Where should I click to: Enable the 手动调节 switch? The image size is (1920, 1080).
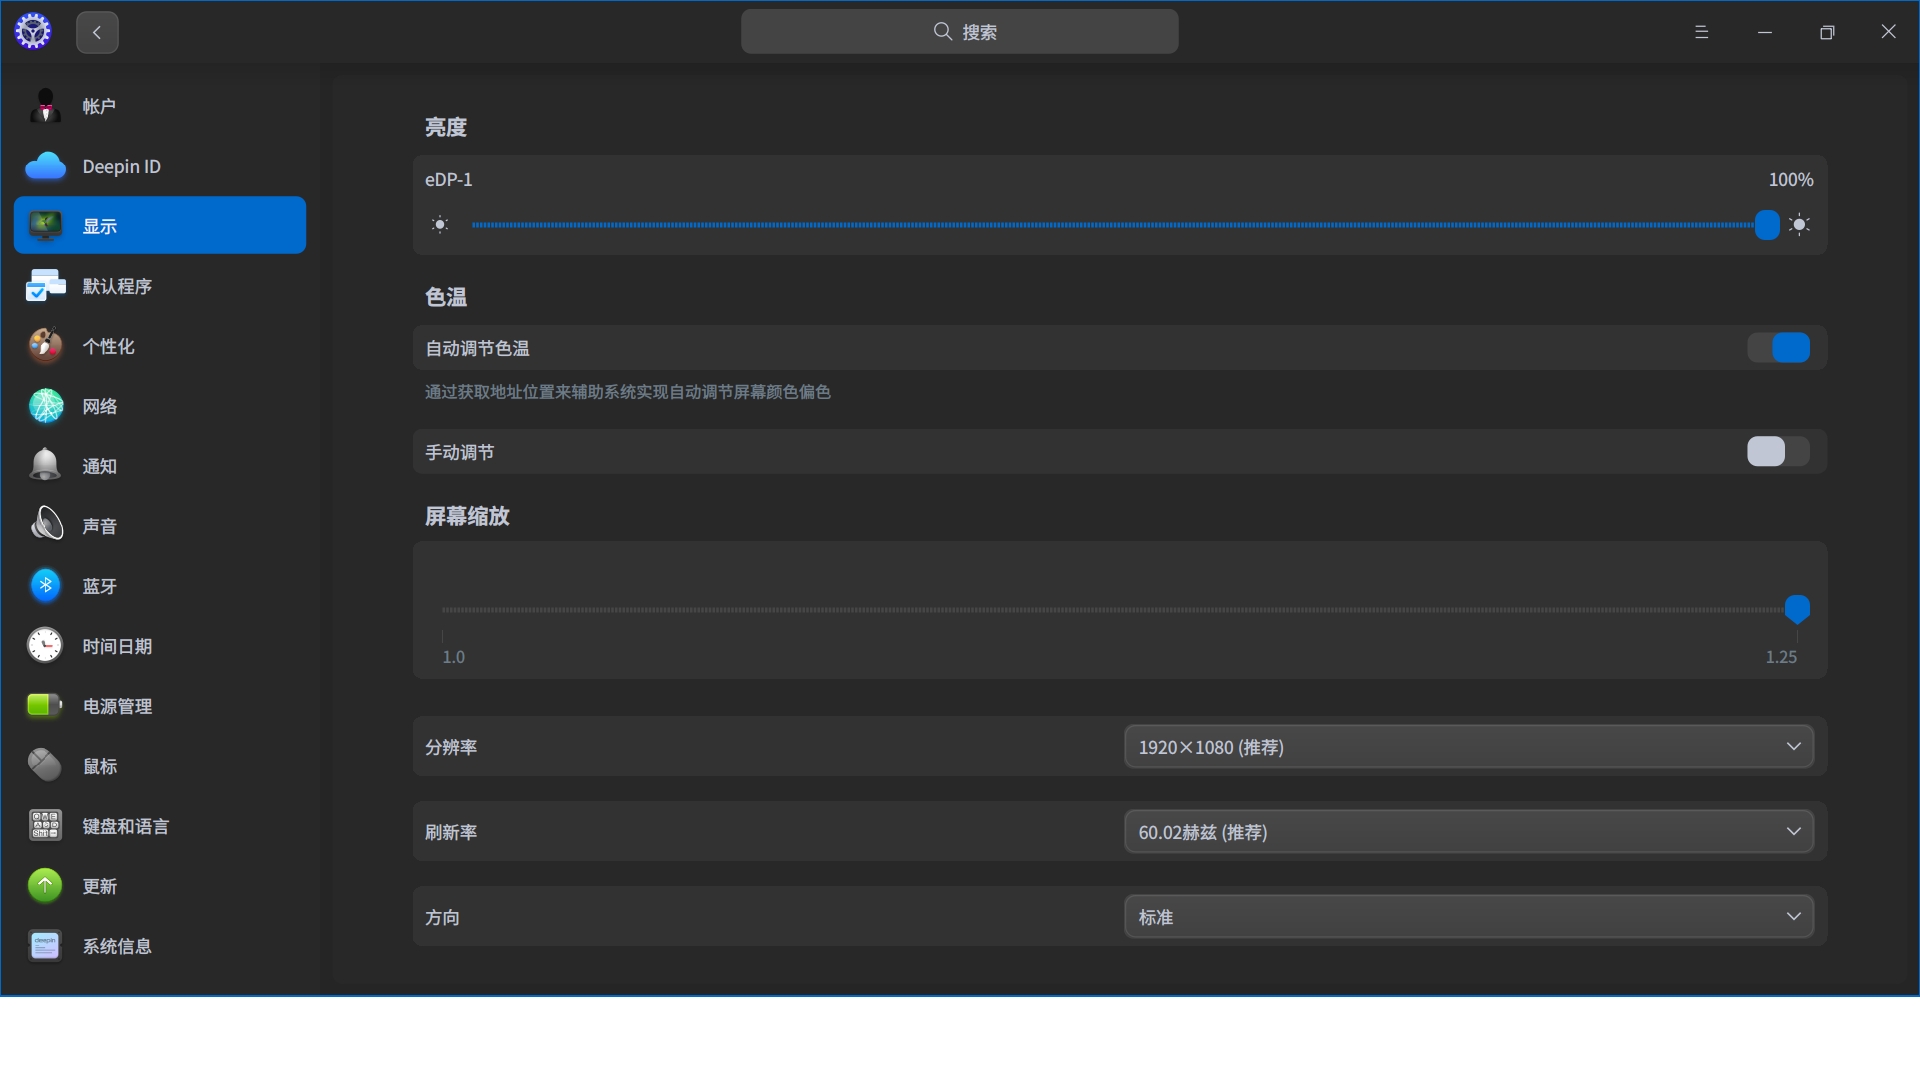(1778, 452)
